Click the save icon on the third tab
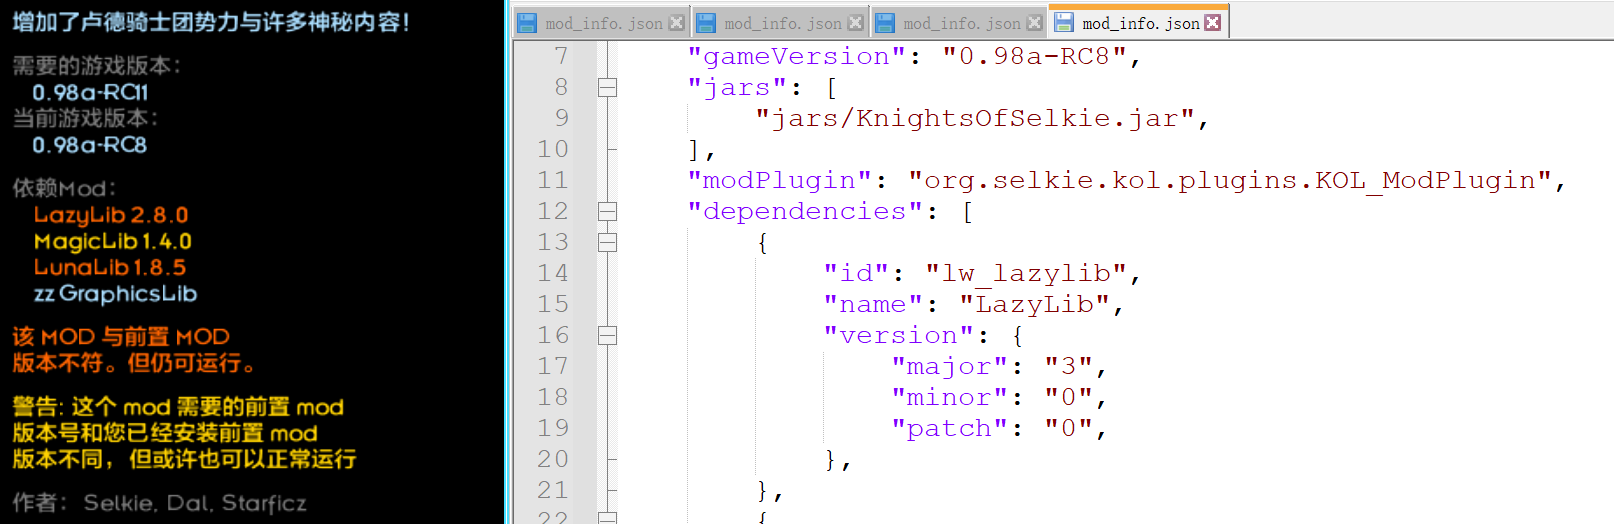The image size is (1614, 524). pyautogui.click(x=885, y=23)
